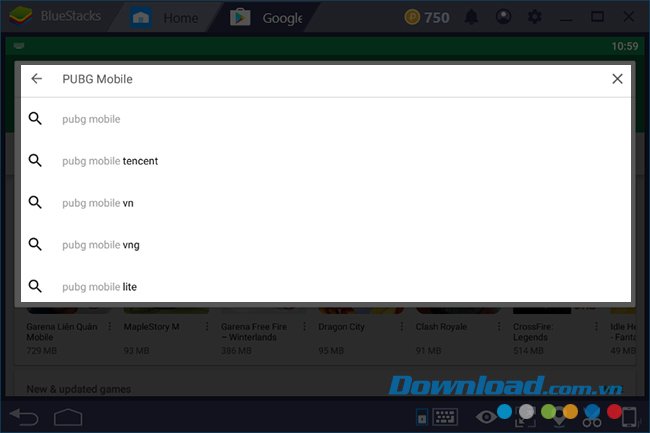
Task: Open the set location pin icon
Action: click(559, 418)
